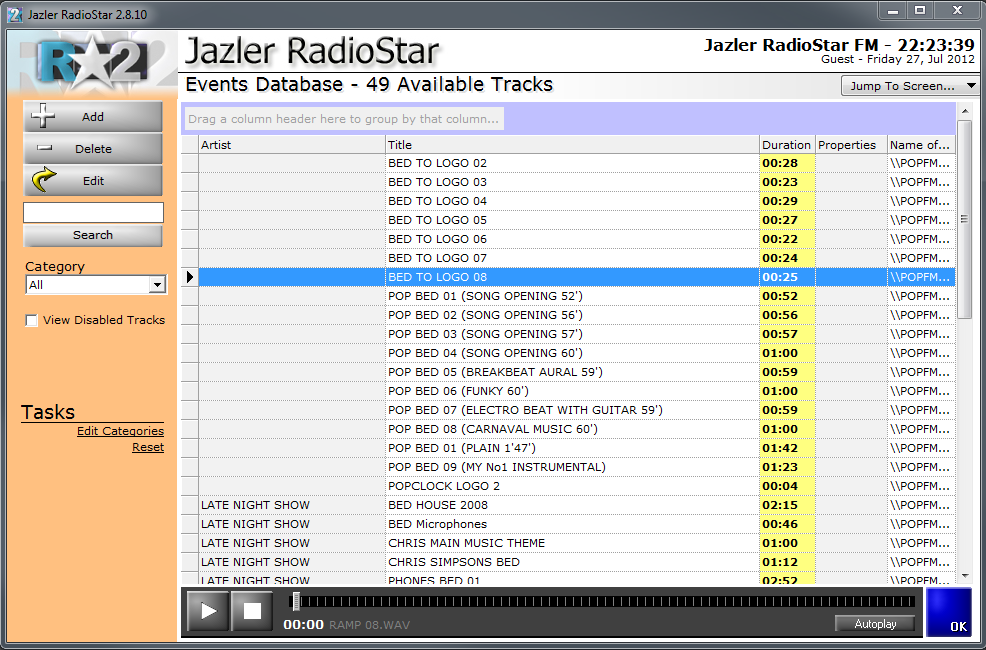Open the Category dropdown list
Viewport: 986px width, 650px height.
tap(156, 285)
